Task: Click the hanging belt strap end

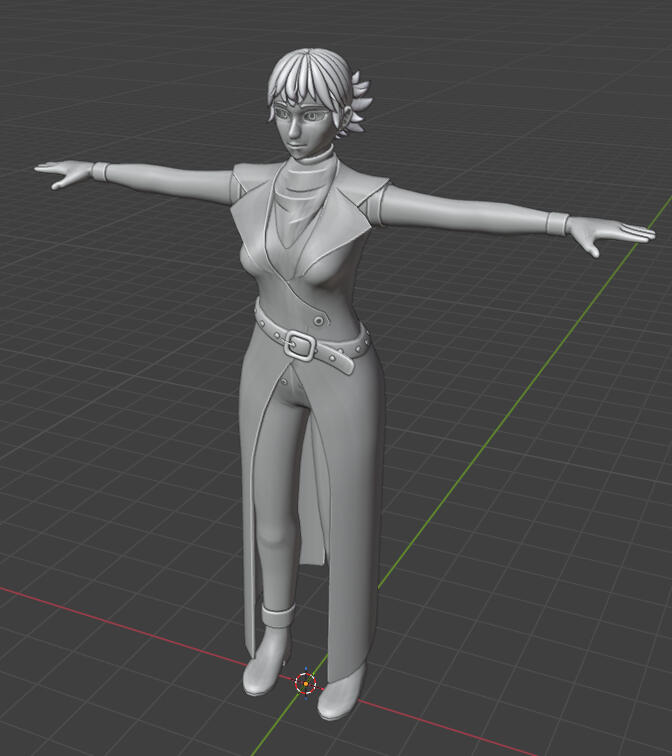Action: click(x=342, y=362)
